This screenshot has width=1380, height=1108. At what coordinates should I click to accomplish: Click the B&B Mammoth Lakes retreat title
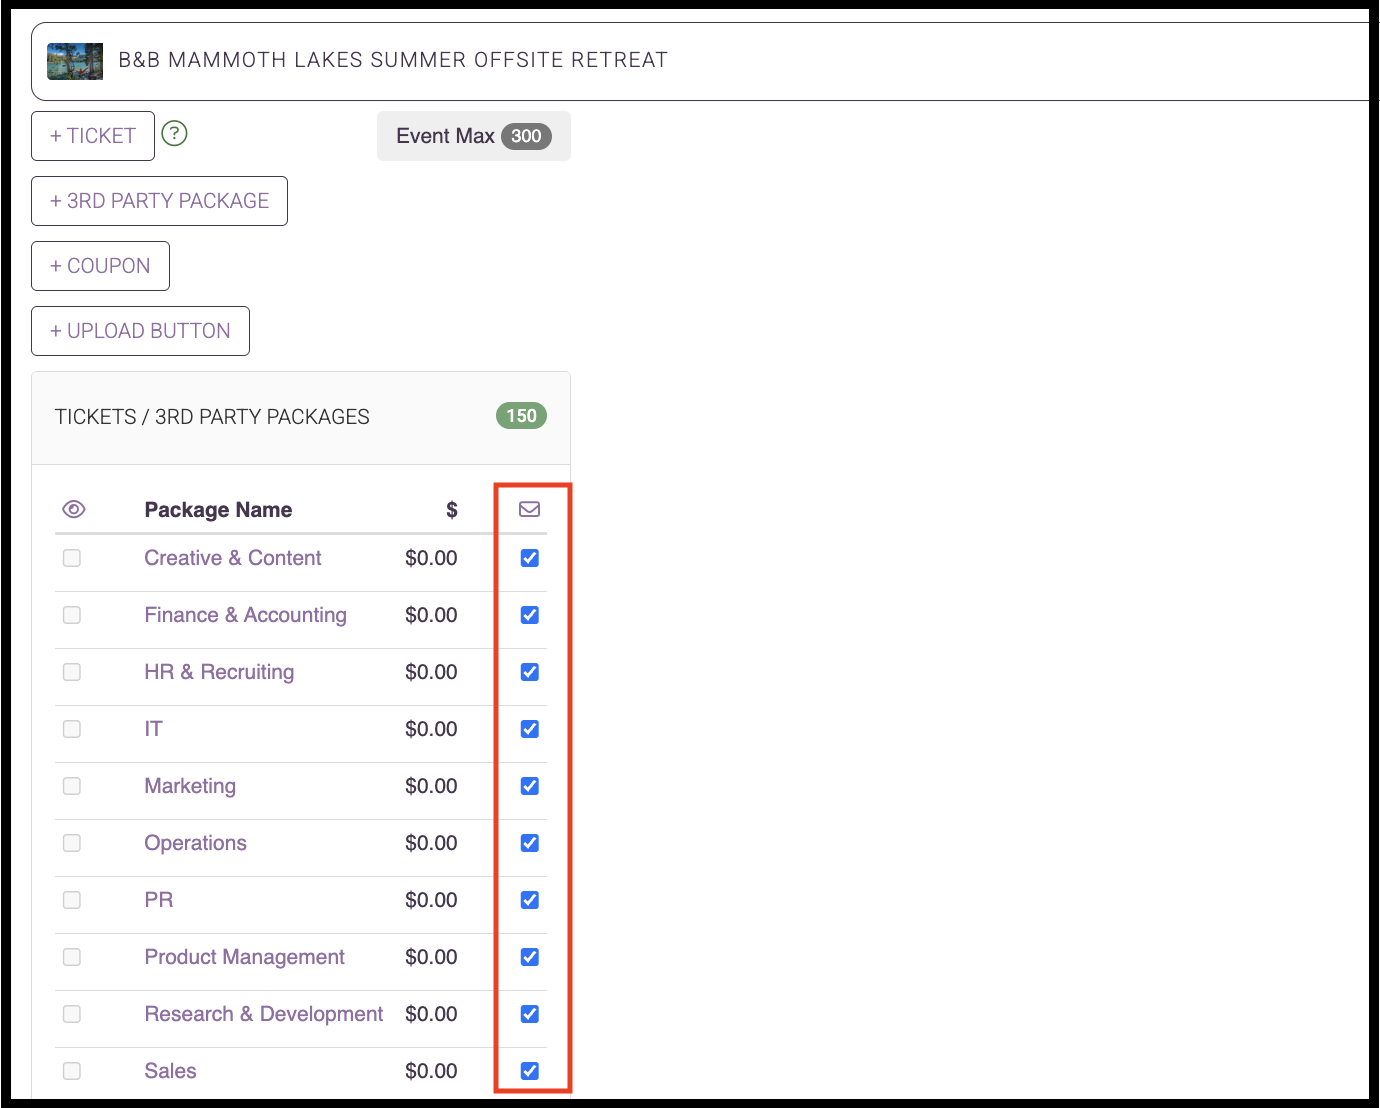pos(393,60)
